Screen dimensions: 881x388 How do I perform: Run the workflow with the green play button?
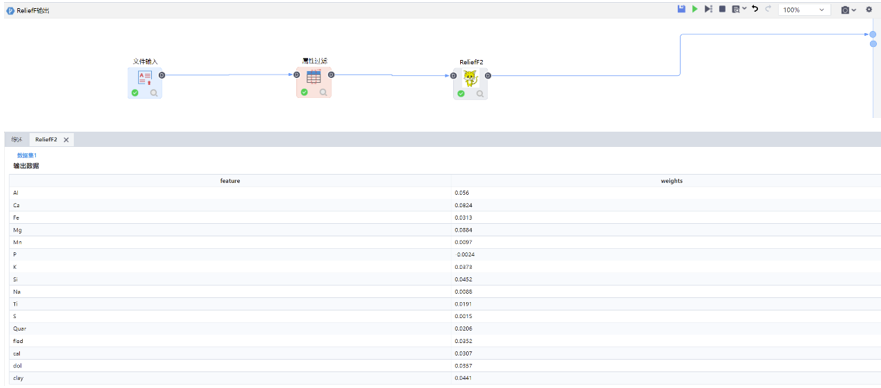click(695, 10)
